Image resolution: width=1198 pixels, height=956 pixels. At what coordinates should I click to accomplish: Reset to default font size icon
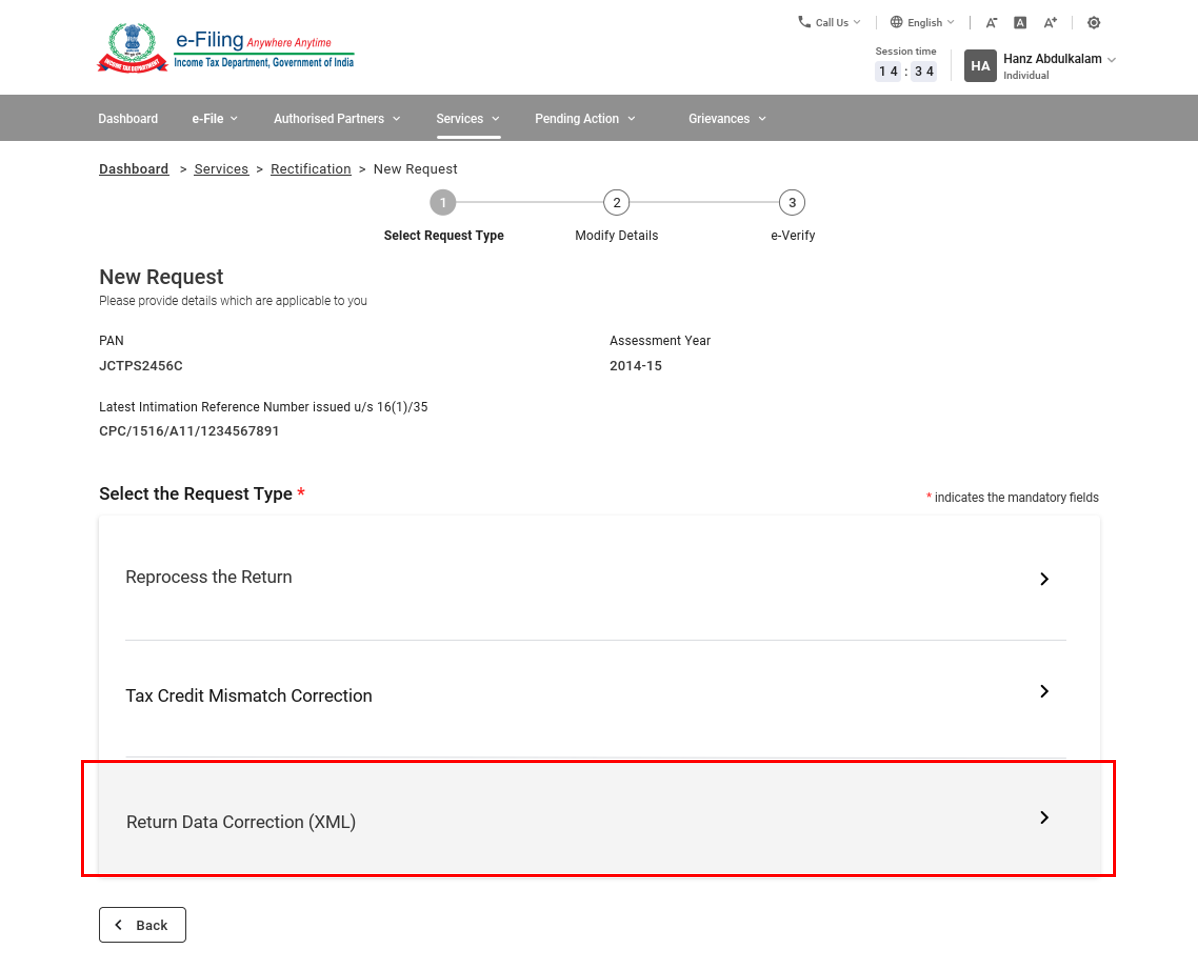click(x=1020, y=22)
